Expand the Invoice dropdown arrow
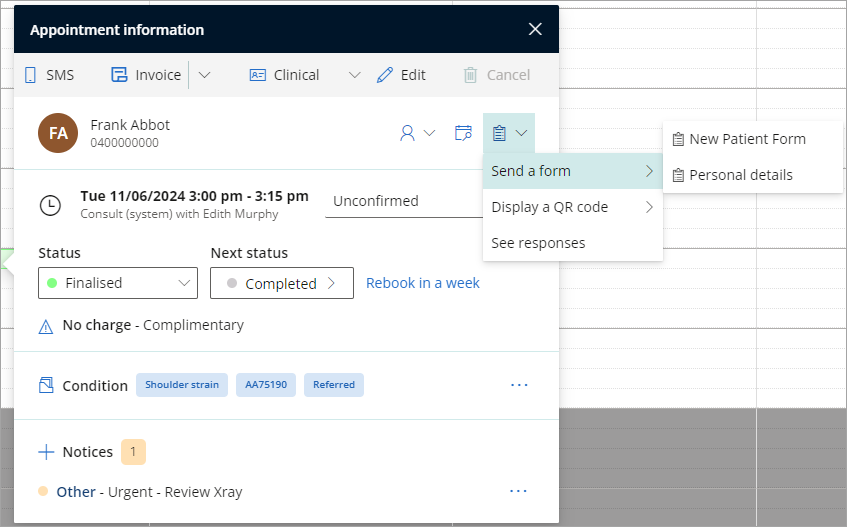This screenshot has width=847, height=527. coord(204,75)
